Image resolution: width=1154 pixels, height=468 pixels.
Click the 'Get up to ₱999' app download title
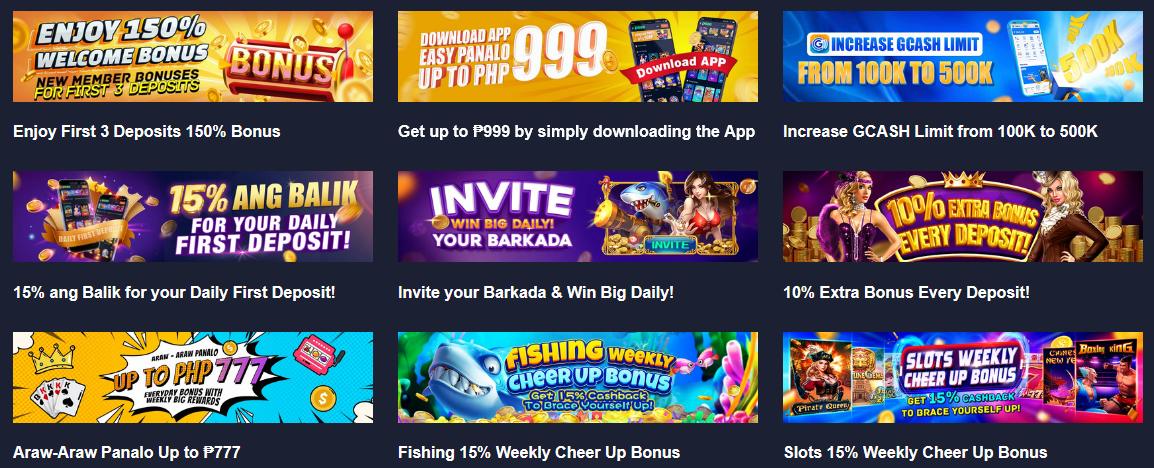click(576, 132)
